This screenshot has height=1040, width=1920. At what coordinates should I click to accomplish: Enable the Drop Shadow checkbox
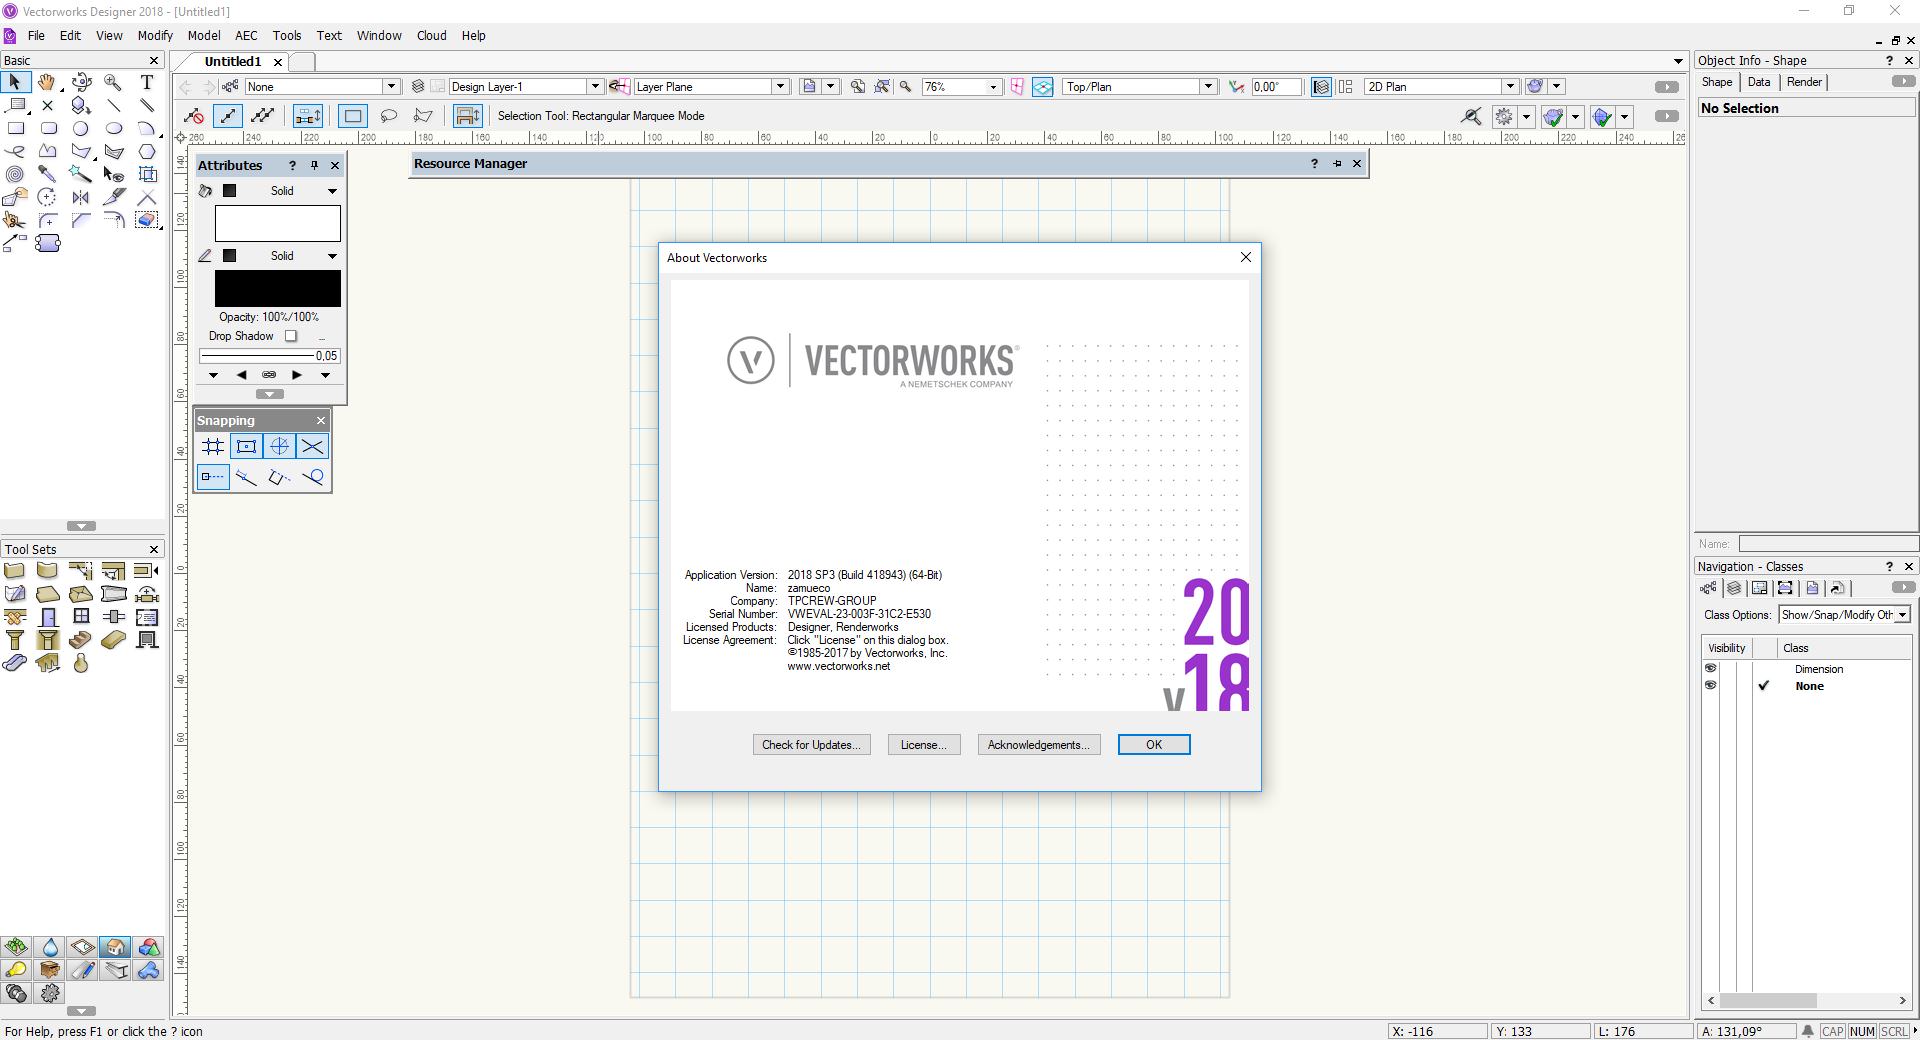click(291, 336)
